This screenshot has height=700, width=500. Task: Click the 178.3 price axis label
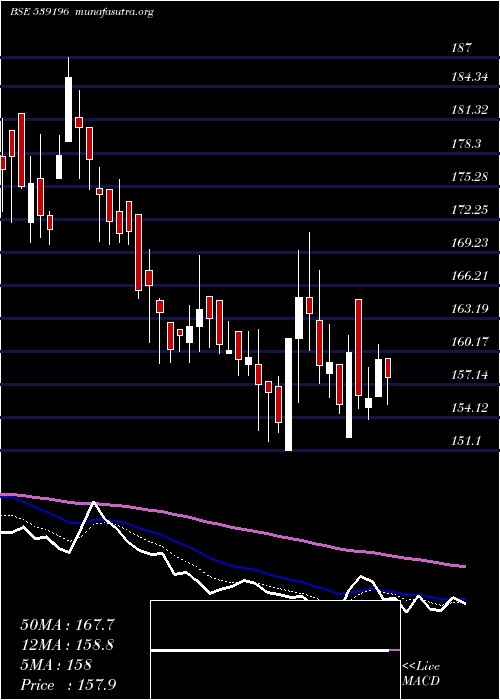click(x=466, y=143)
